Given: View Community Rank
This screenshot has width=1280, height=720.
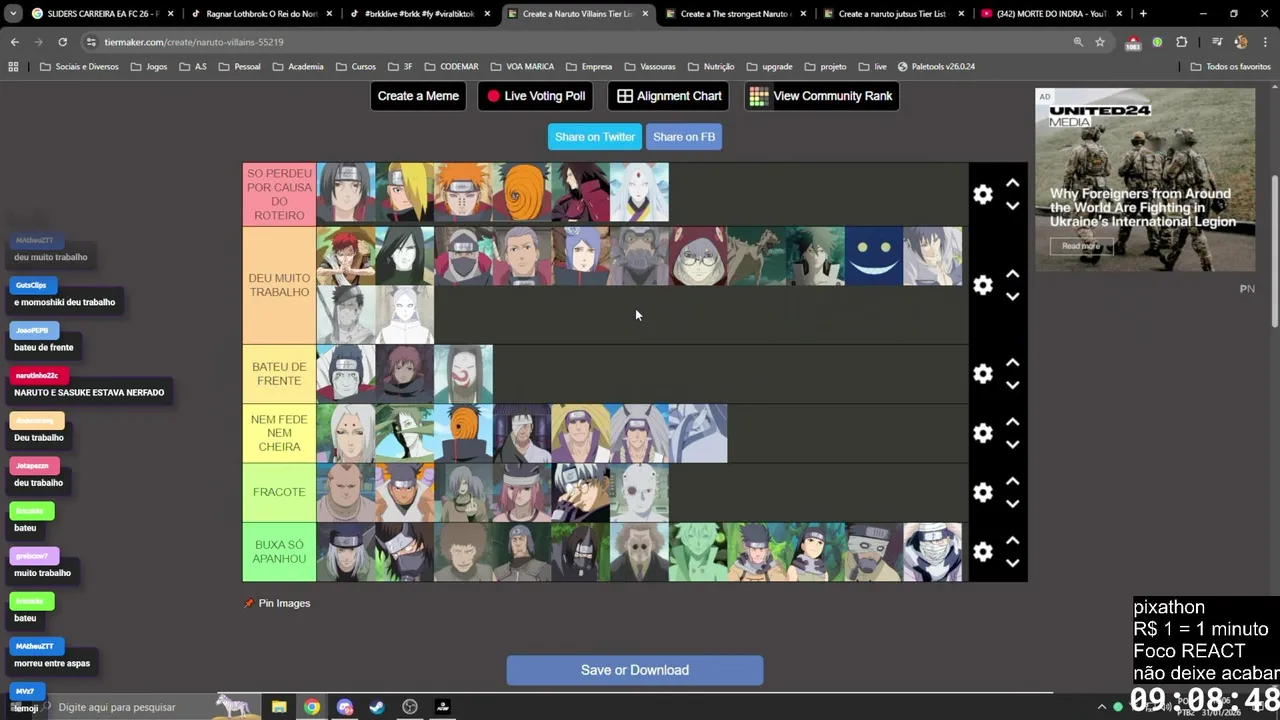Looking at the screenshot, I should (822, 96).
